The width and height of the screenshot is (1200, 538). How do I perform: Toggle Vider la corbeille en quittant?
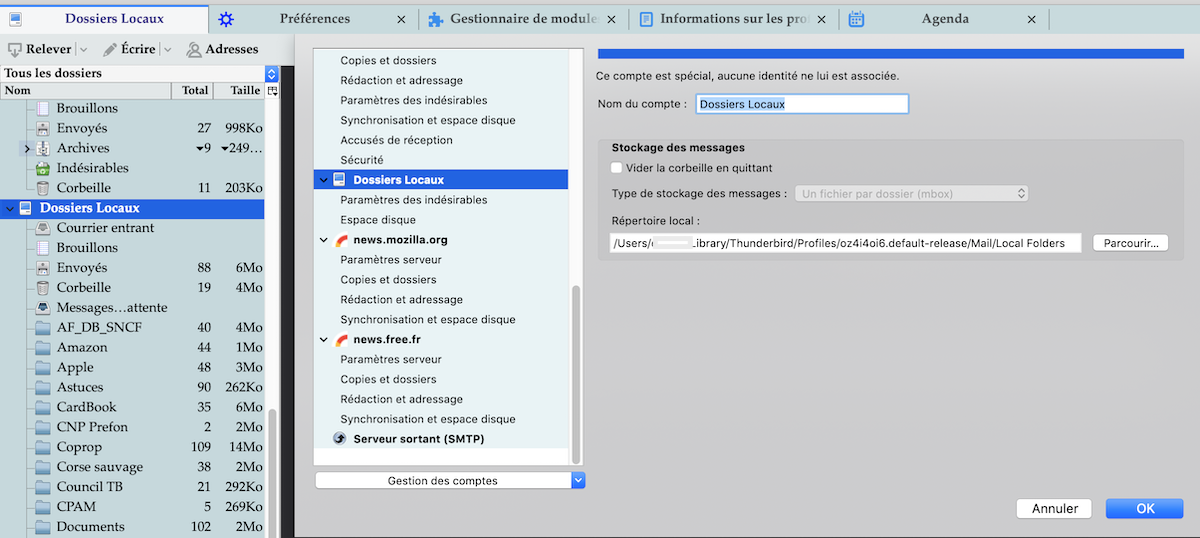pyautogui.click(x=617, y=168)
